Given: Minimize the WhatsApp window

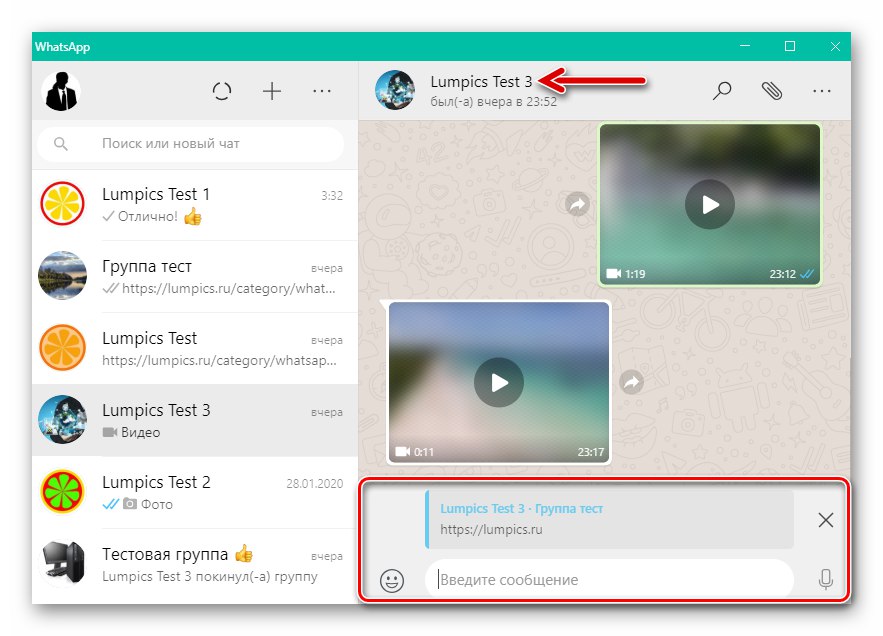Looking at the screenshot, I should 744,46.
